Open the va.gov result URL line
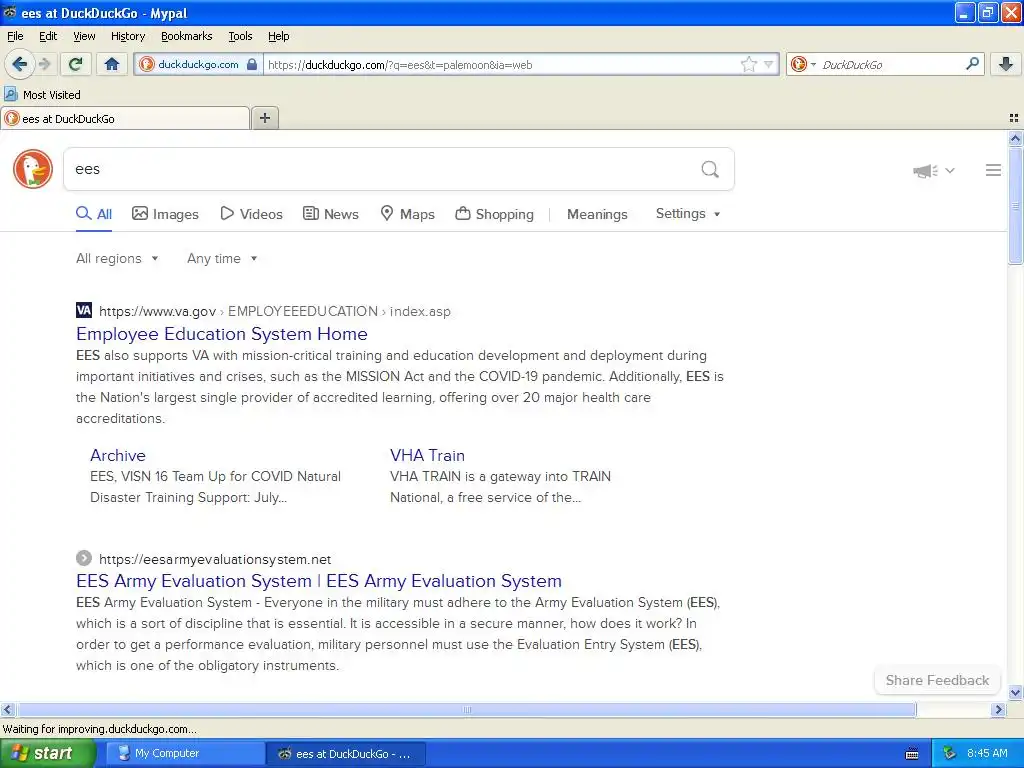 275,312
